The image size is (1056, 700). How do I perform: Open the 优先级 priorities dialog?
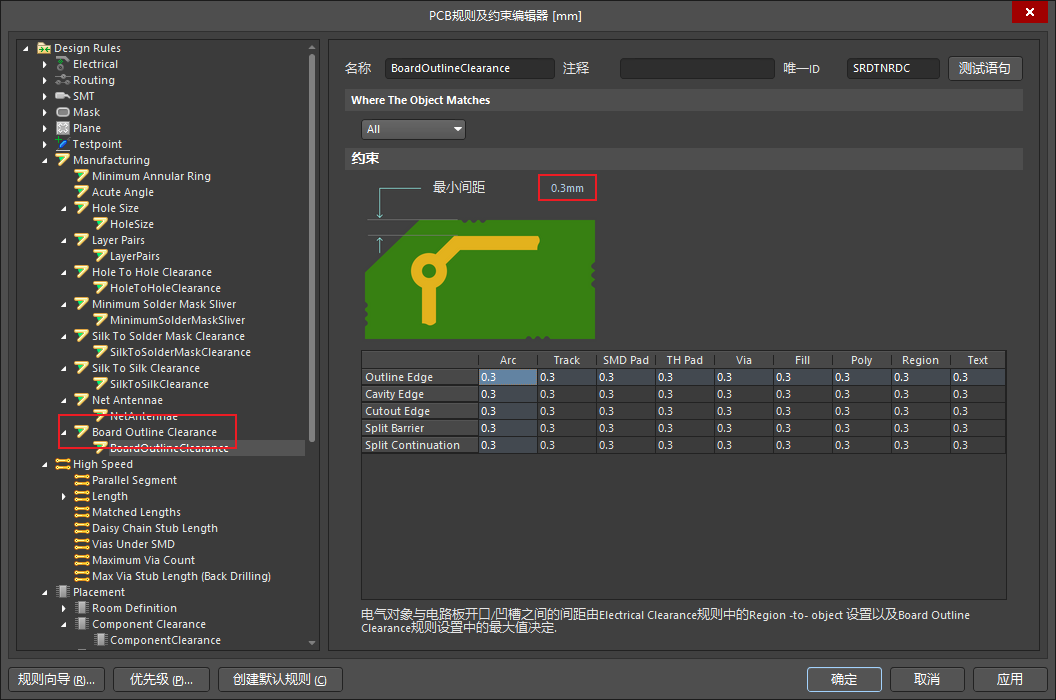pos(161,679)
